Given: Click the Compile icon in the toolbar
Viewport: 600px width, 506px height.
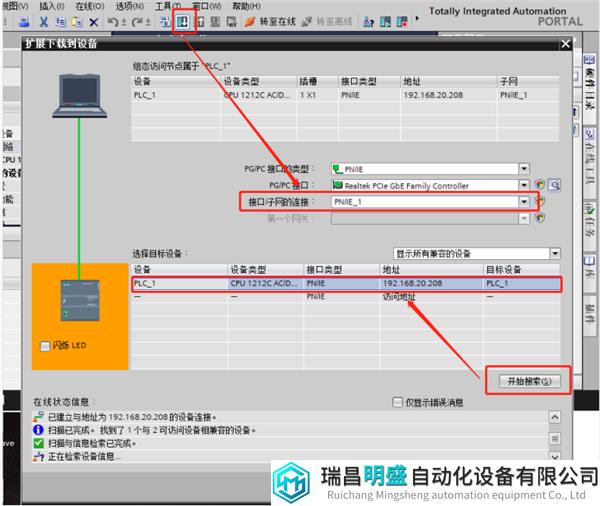Looking at the screenshot, I should click(x=165, y=22).
